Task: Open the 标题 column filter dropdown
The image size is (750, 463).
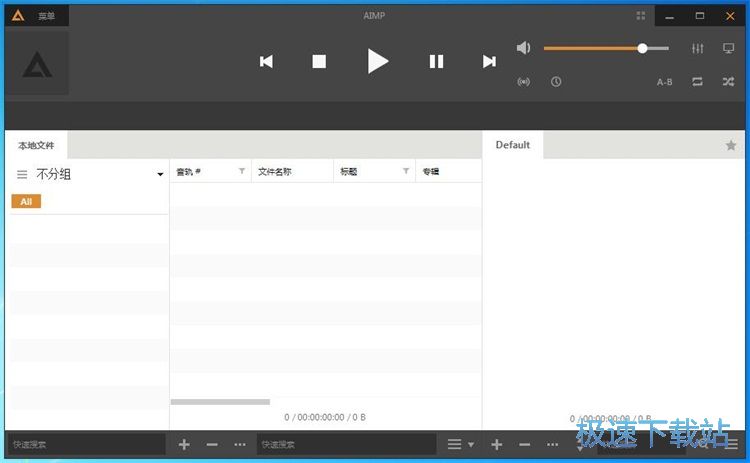Action: pyautogui.click(x=405, y=172)
